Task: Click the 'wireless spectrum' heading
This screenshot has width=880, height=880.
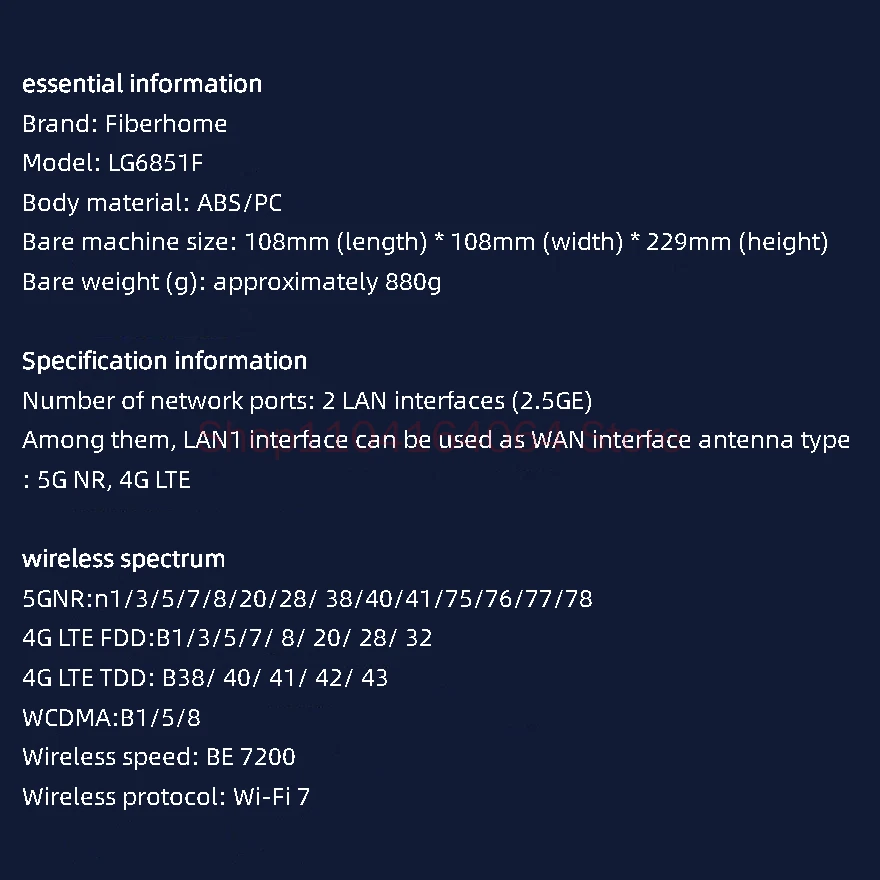Action: [x=123, y=559]
